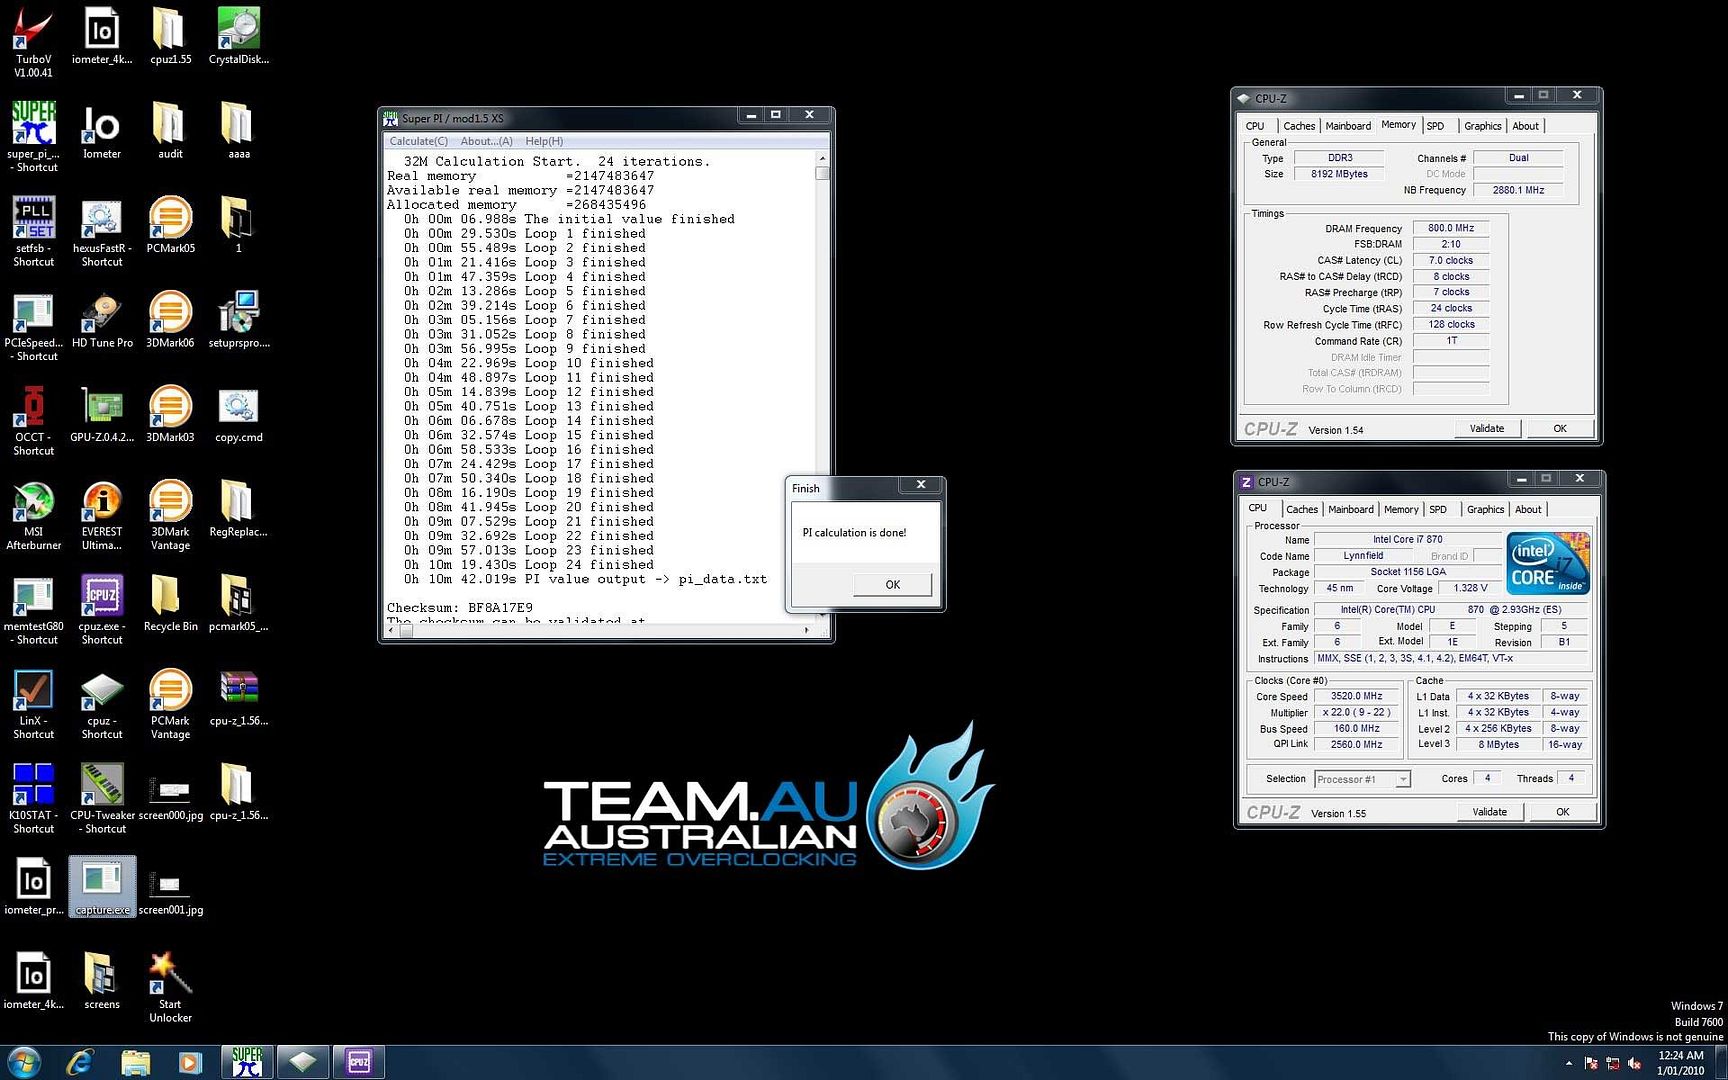
Task: Open the Windows Start menu
Action: click(23, 1062)
